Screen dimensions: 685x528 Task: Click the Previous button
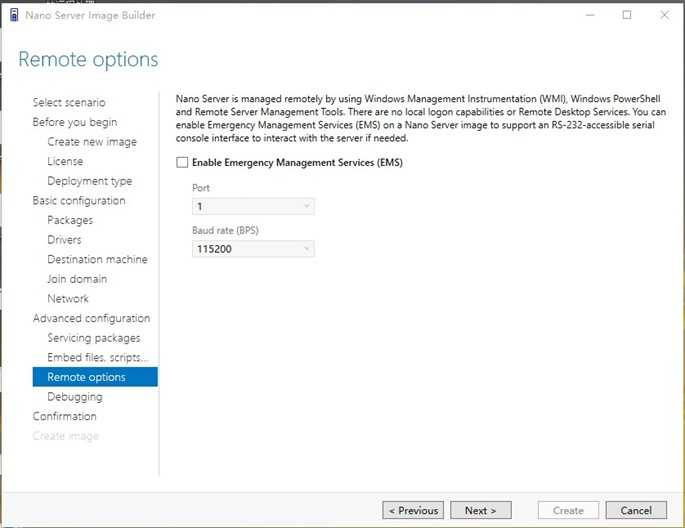(x=413, y=510)
